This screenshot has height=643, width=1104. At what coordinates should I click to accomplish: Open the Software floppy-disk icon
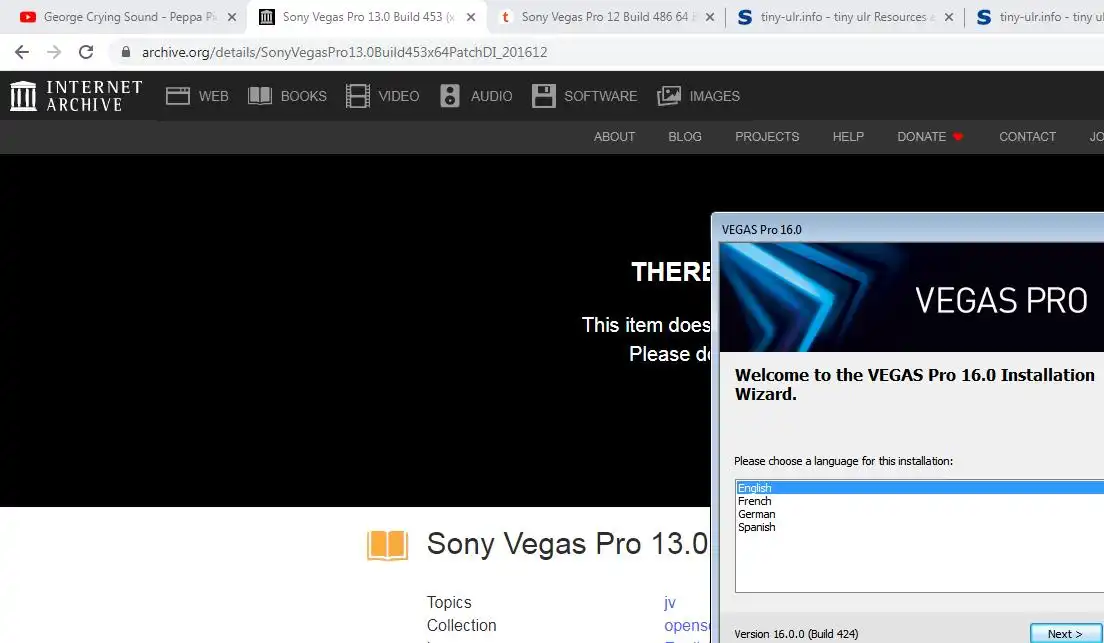point(544,96)
